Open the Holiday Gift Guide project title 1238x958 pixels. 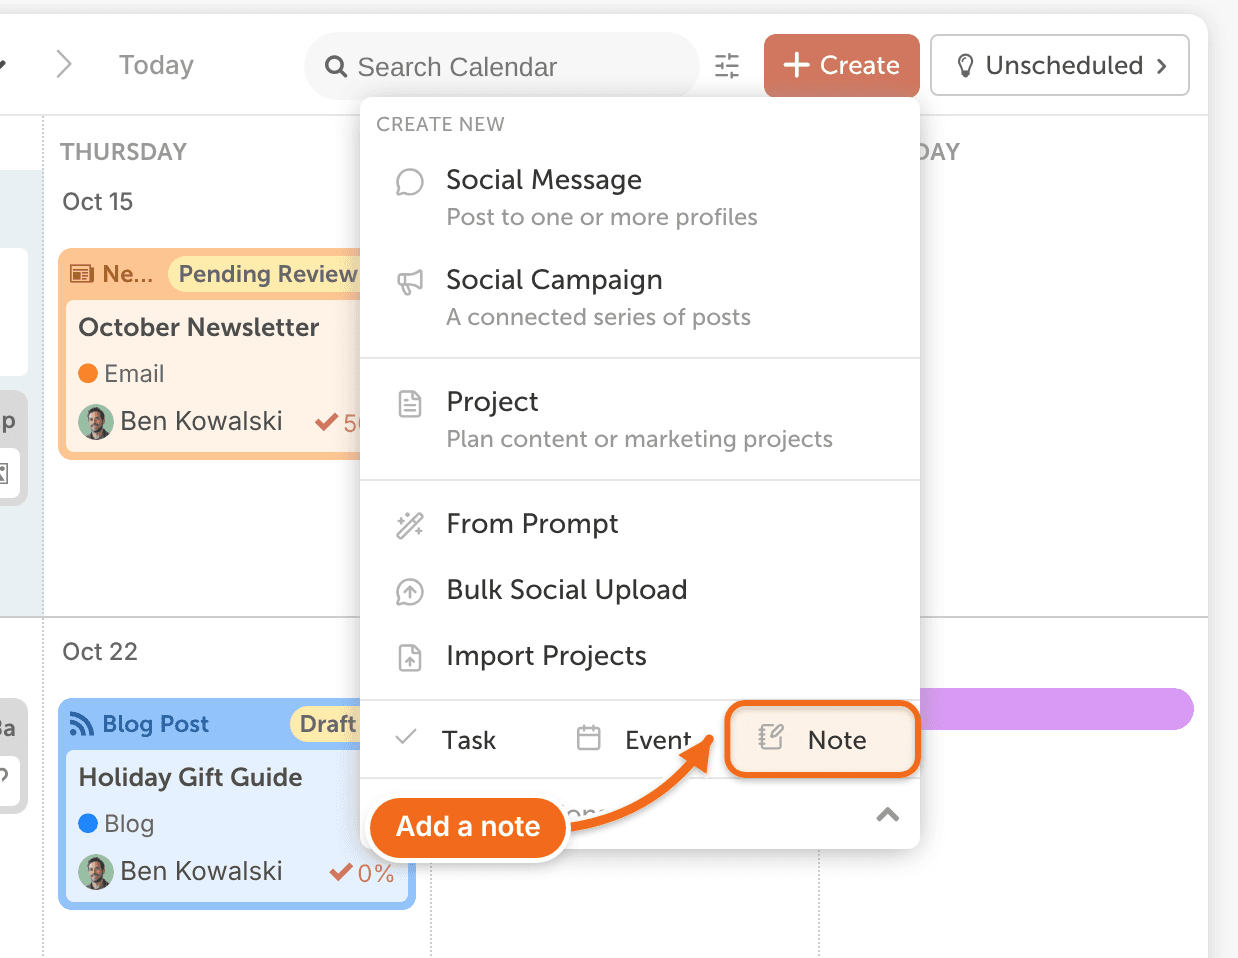pos(191,777)
